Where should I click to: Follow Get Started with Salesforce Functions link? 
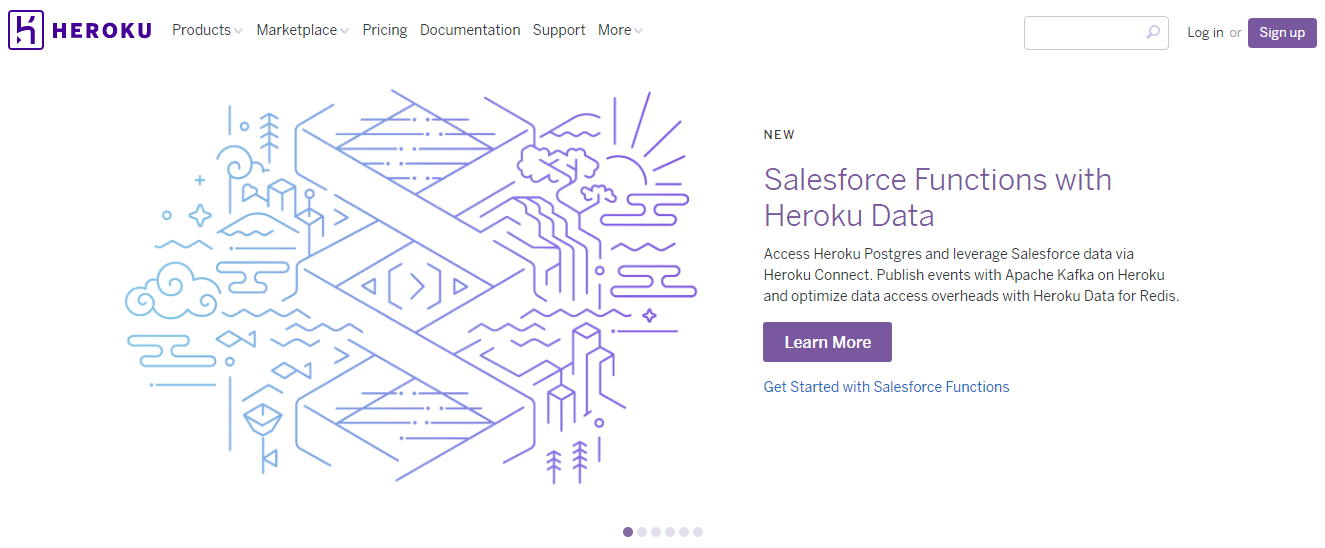886,387
